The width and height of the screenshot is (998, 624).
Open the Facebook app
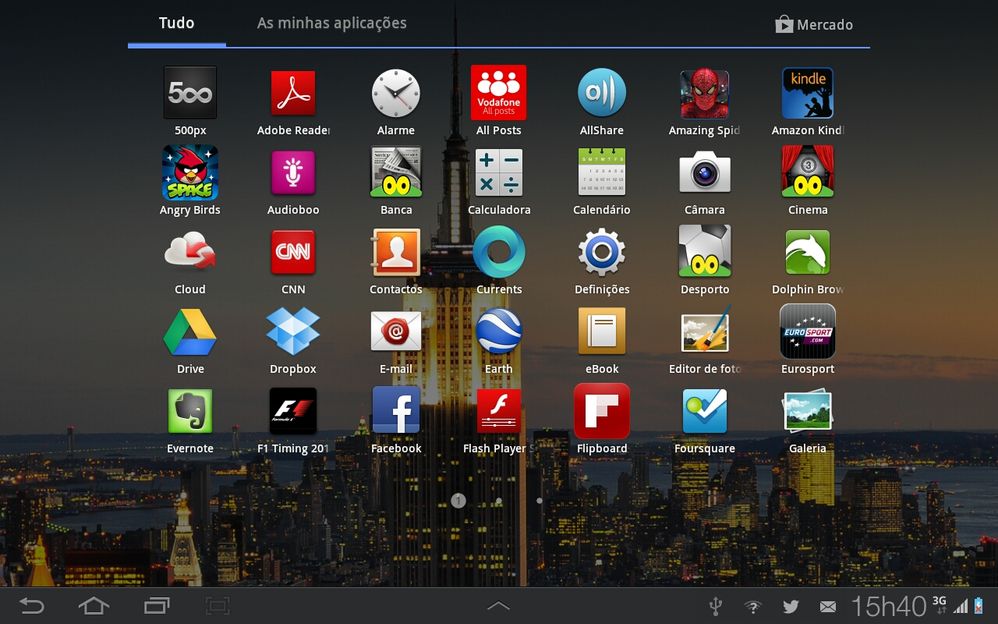396,411
